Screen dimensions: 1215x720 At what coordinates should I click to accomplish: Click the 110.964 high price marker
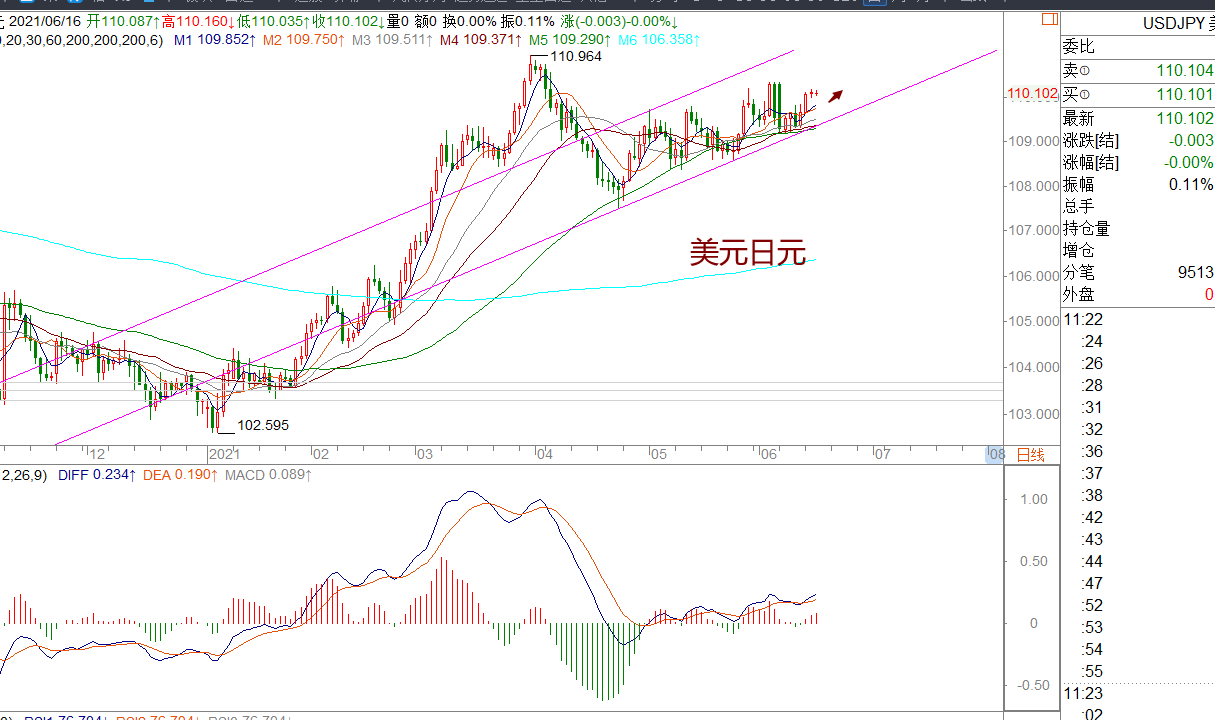[576, 57]
